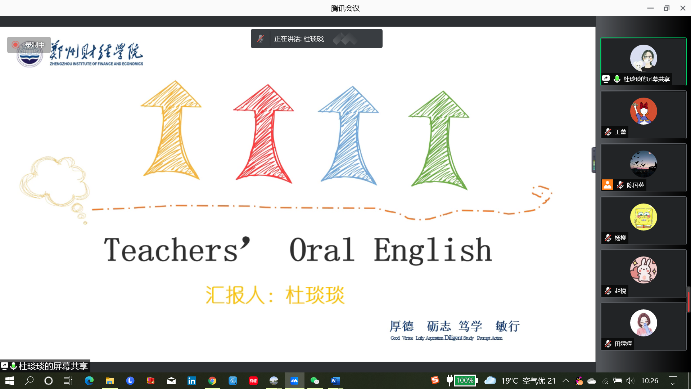Click the orange host badge icon
The image size is (691, 389).
click(x=607, y=185)
